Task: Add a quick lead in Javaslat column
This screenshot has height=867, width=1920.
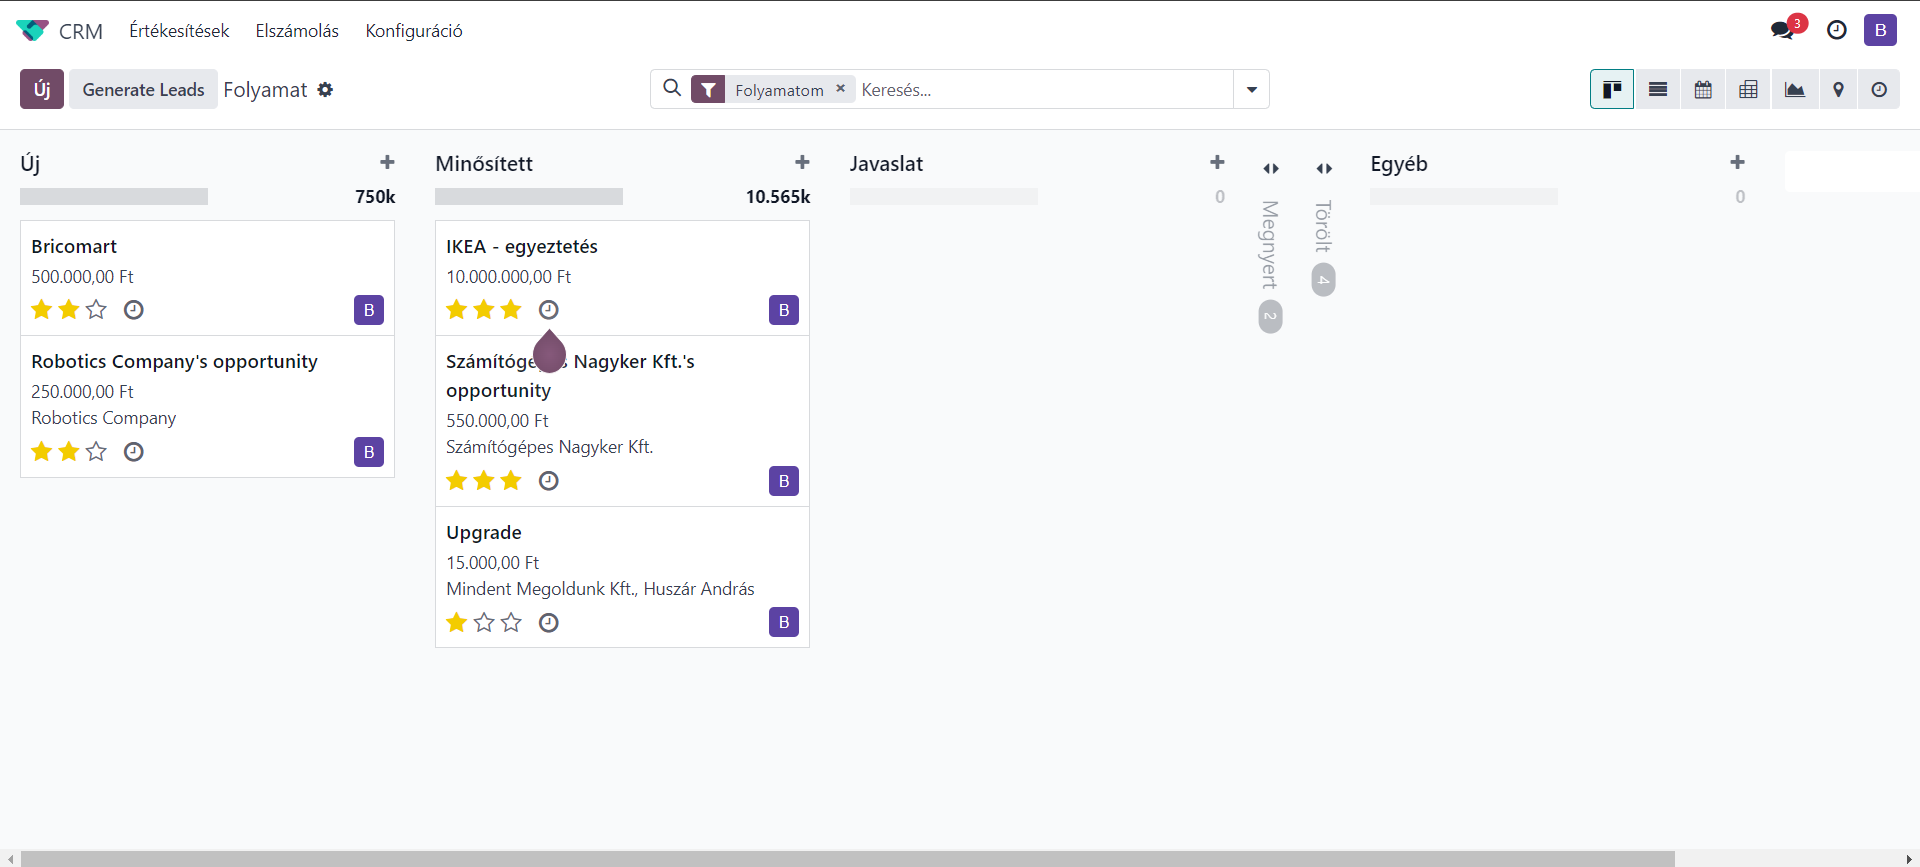Action: pos(1217,162)
